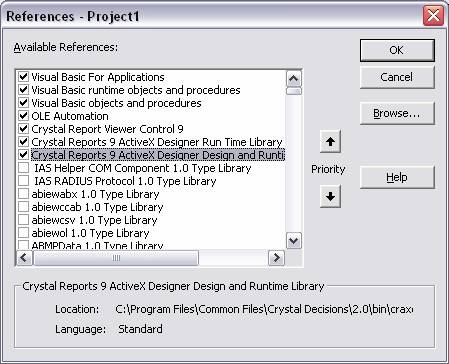The image size is (449, 364).
Task: Move reference up with Priority up arrow
Action: [x=330, y=142]
